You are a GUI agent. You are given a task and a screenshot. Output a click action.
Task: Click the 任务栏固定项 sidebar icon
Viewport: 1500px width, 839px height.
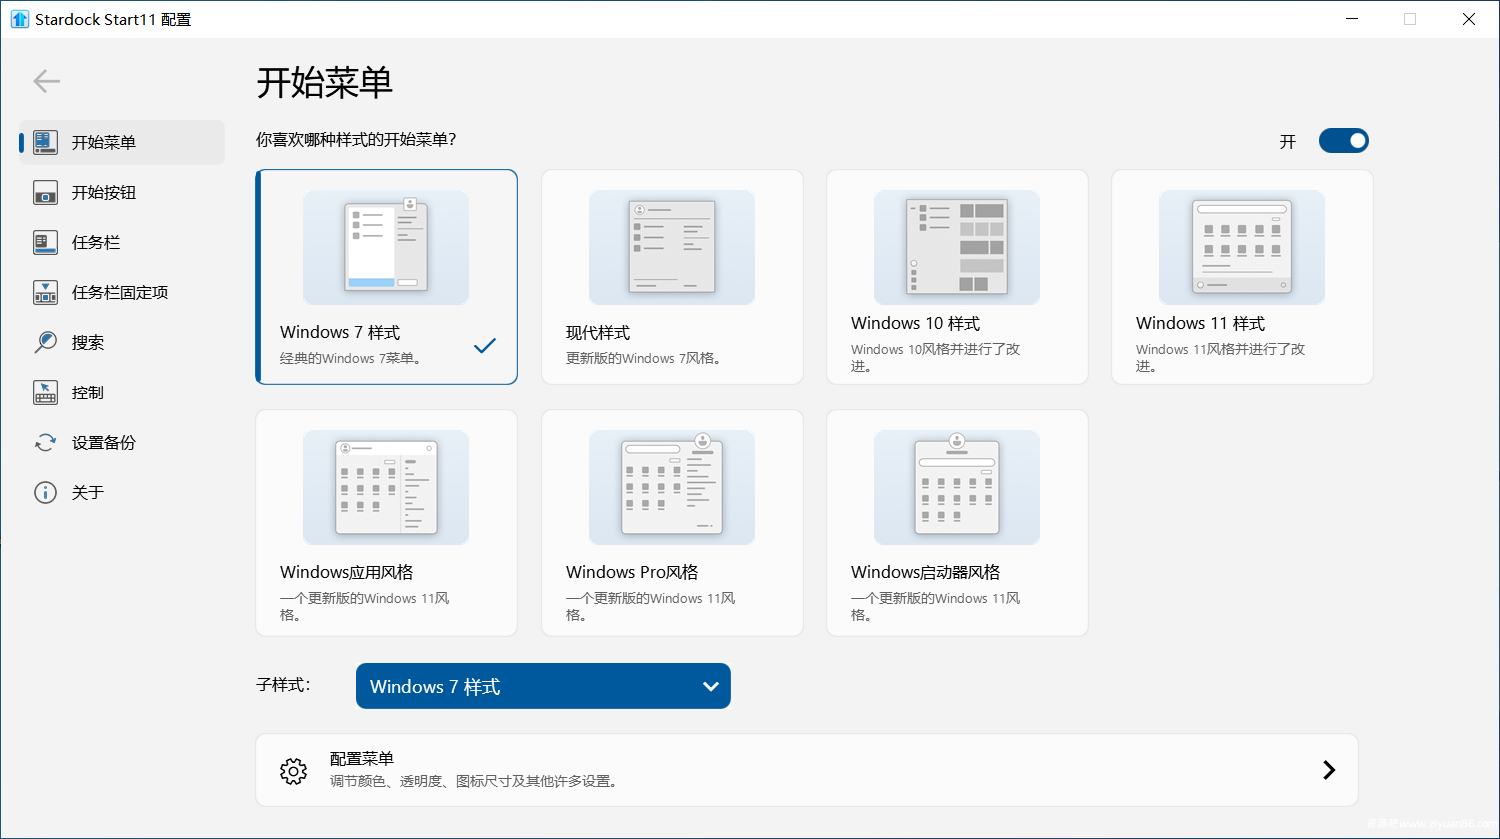tap(45, 292)
